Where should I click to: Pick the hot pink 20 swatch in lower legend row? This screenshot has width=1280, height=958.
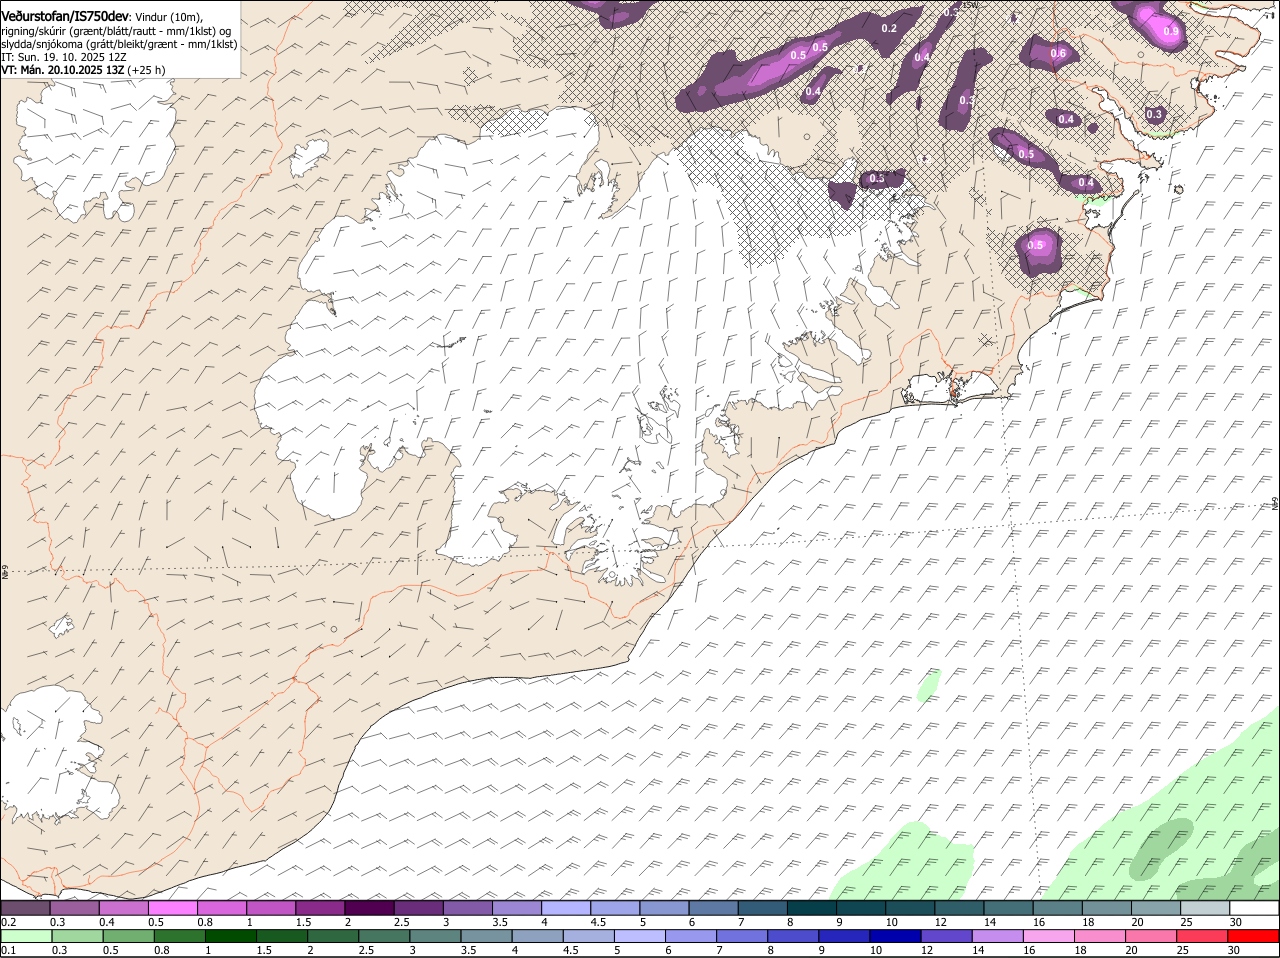pyautogui.click(x=1151, y=936)
